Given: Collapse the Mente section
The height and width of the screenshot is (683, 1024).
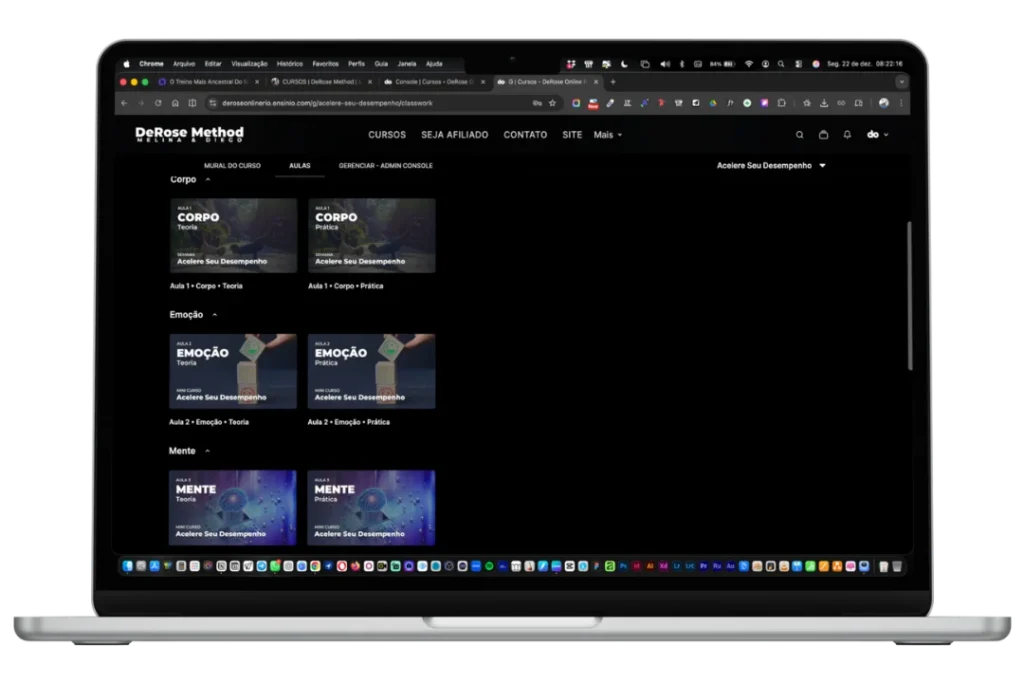Looking at the screenshot, I should tap(207, 451).
